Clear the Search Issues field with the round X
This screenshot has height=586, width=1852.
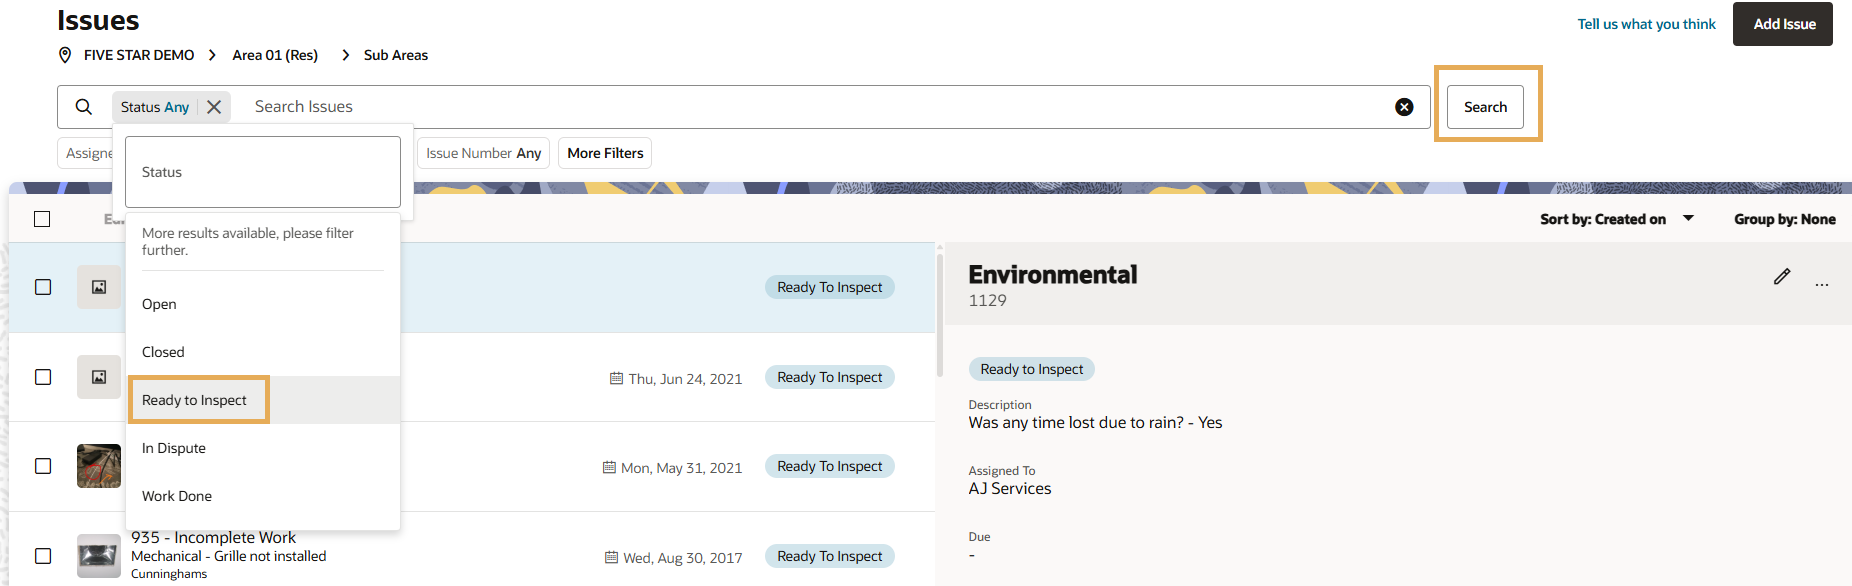[1404, 107]
